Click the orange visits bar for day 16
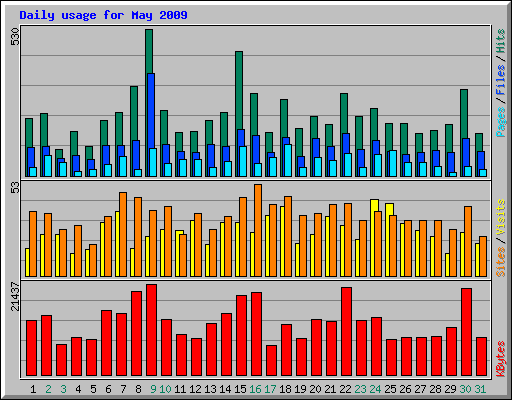 [x=258, y=230]
